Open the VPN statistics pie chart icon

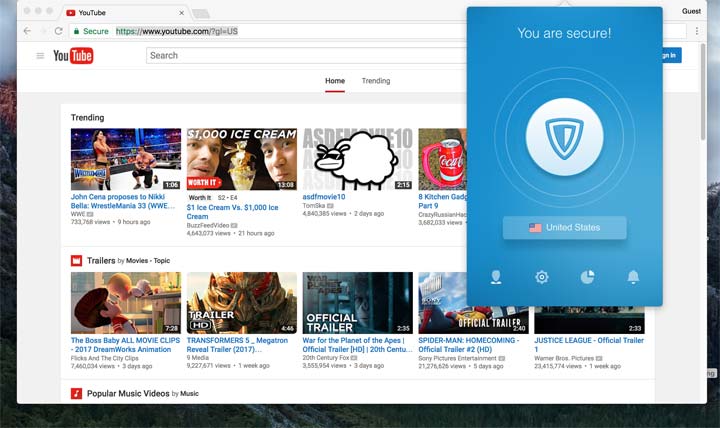point(587,277)
